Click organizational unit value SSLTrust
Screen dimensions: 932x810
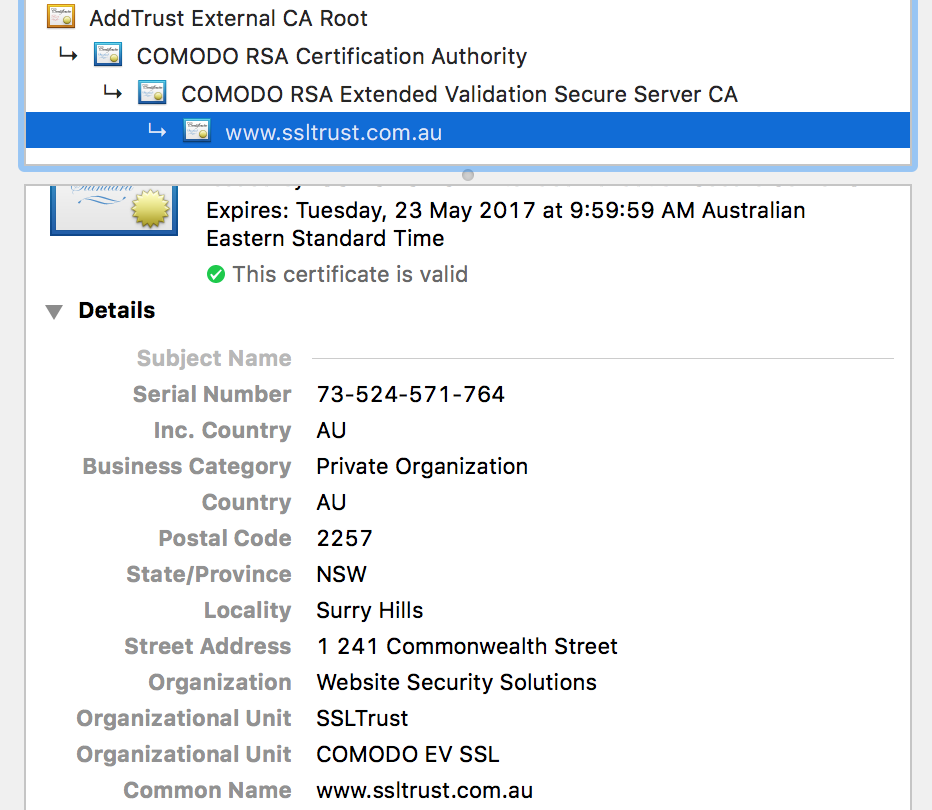click(362, 718)
